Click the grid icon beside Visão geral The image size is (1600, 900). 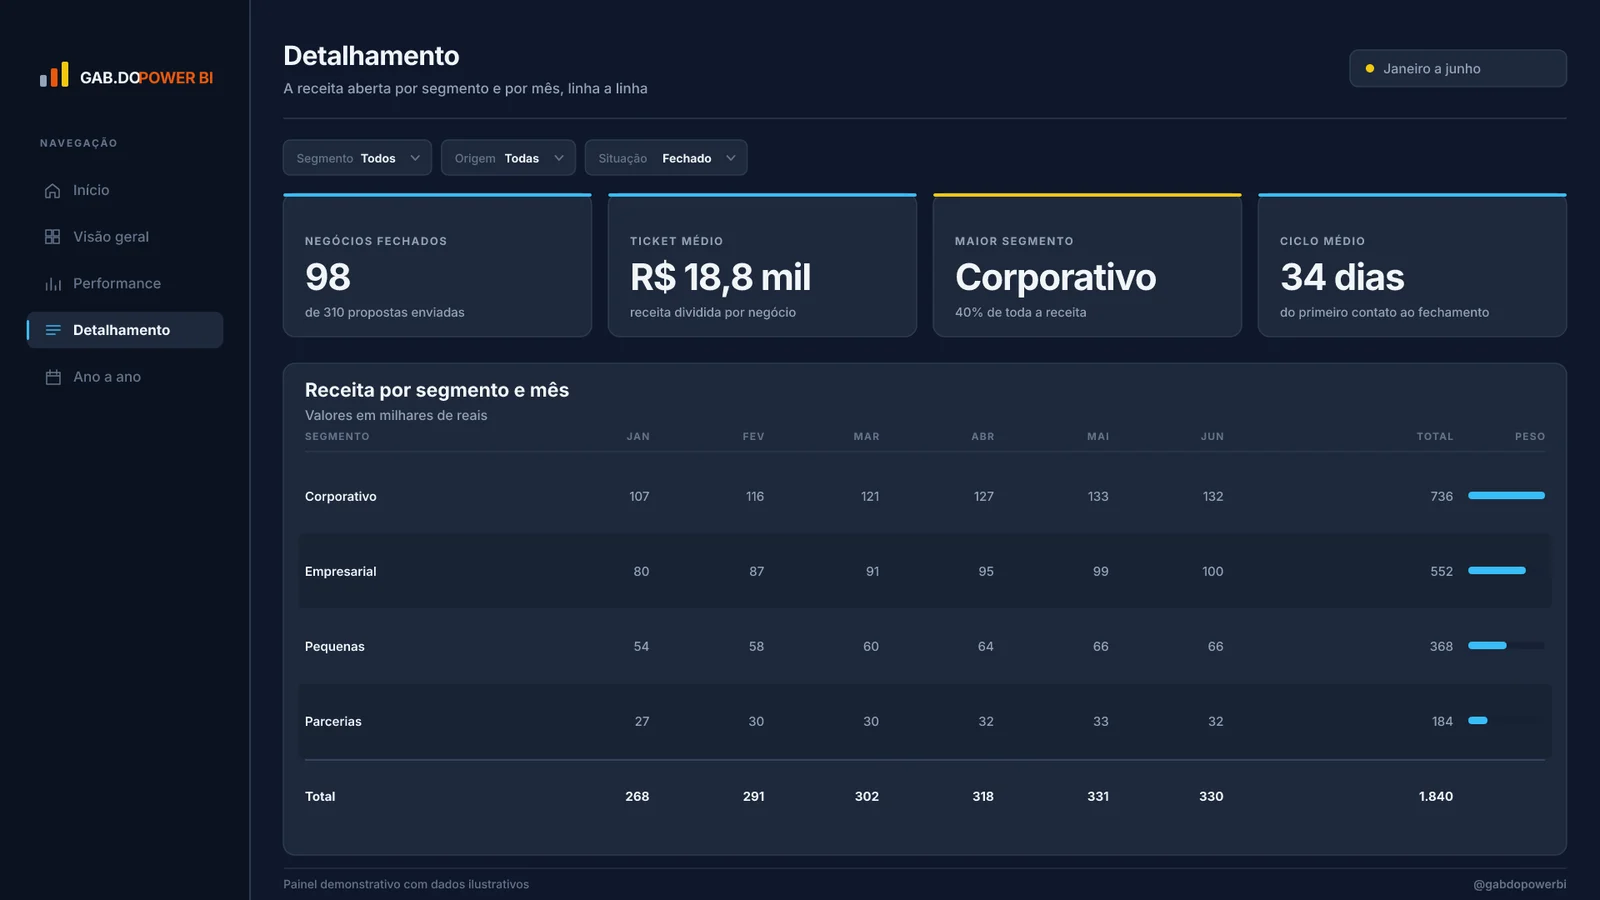click(53, 237)
